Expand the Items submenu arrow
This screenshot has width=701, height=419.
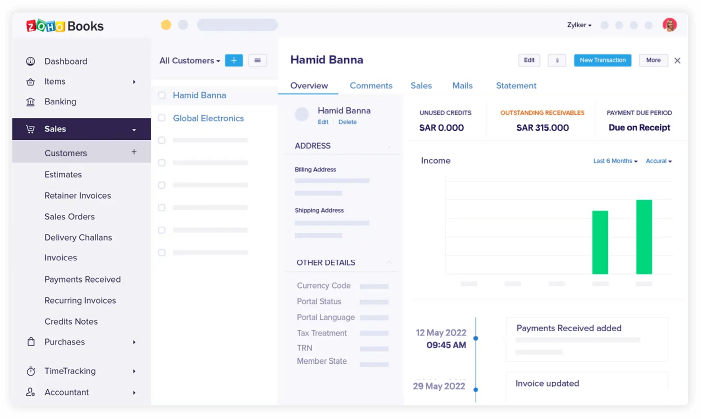tap(134, 82)
